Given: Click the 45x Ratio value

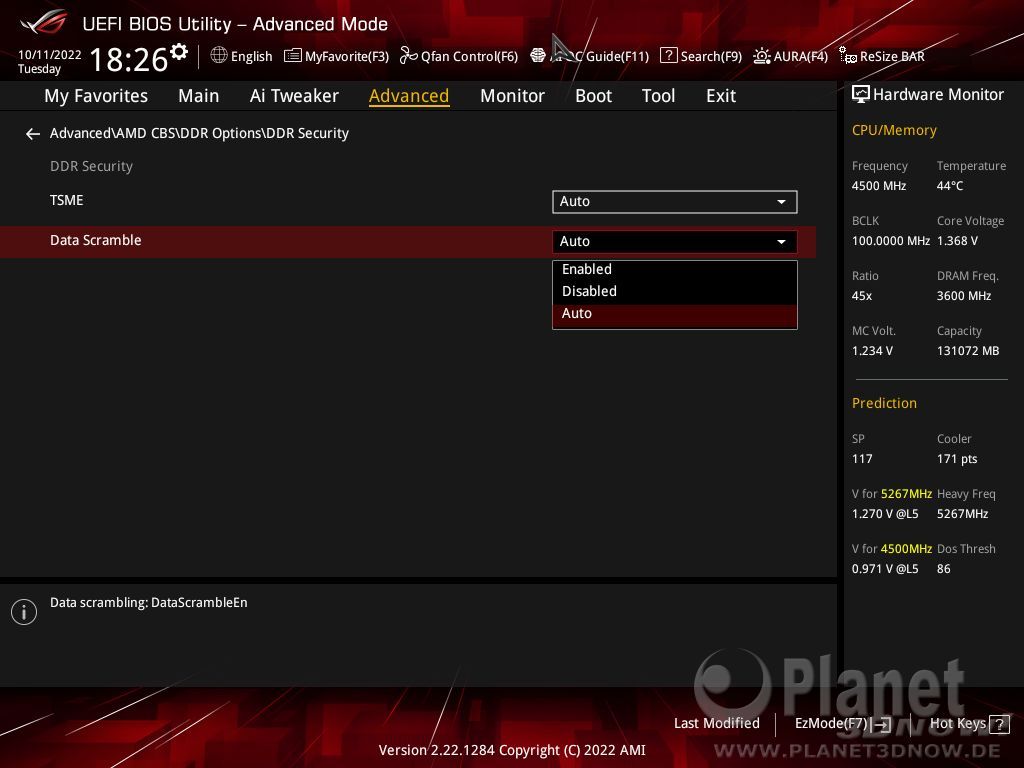Looking at the screenshot, I should pos(861,296).
